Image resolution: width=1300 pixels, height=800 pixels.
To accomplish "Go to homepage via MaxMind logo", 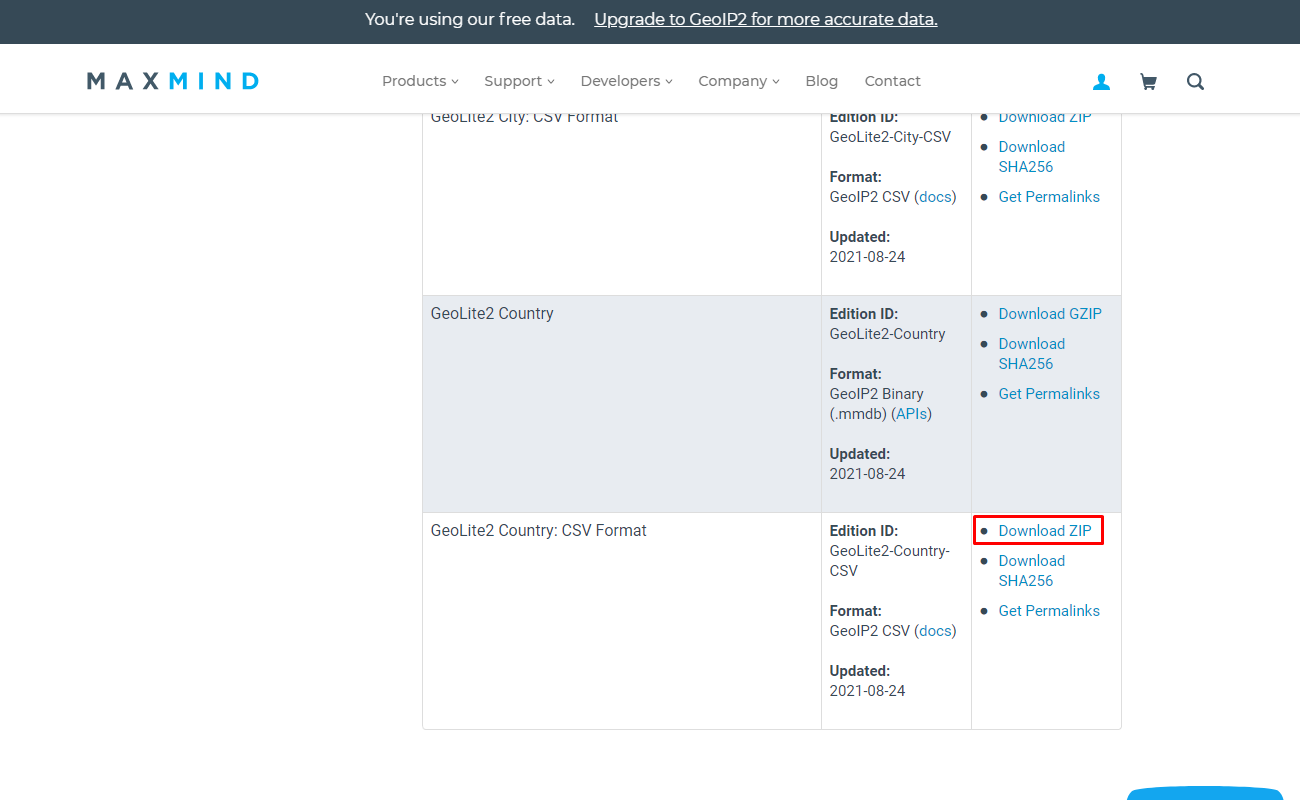I will [x=173, y=81].
